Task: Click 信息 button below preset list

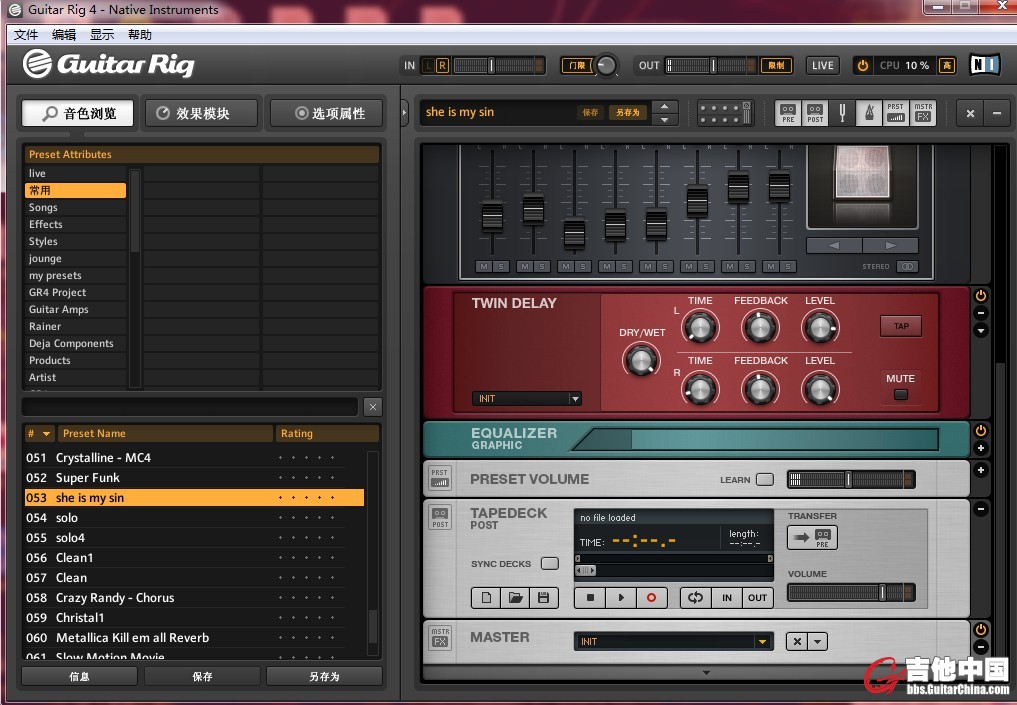Action: (x=79, y=676)
